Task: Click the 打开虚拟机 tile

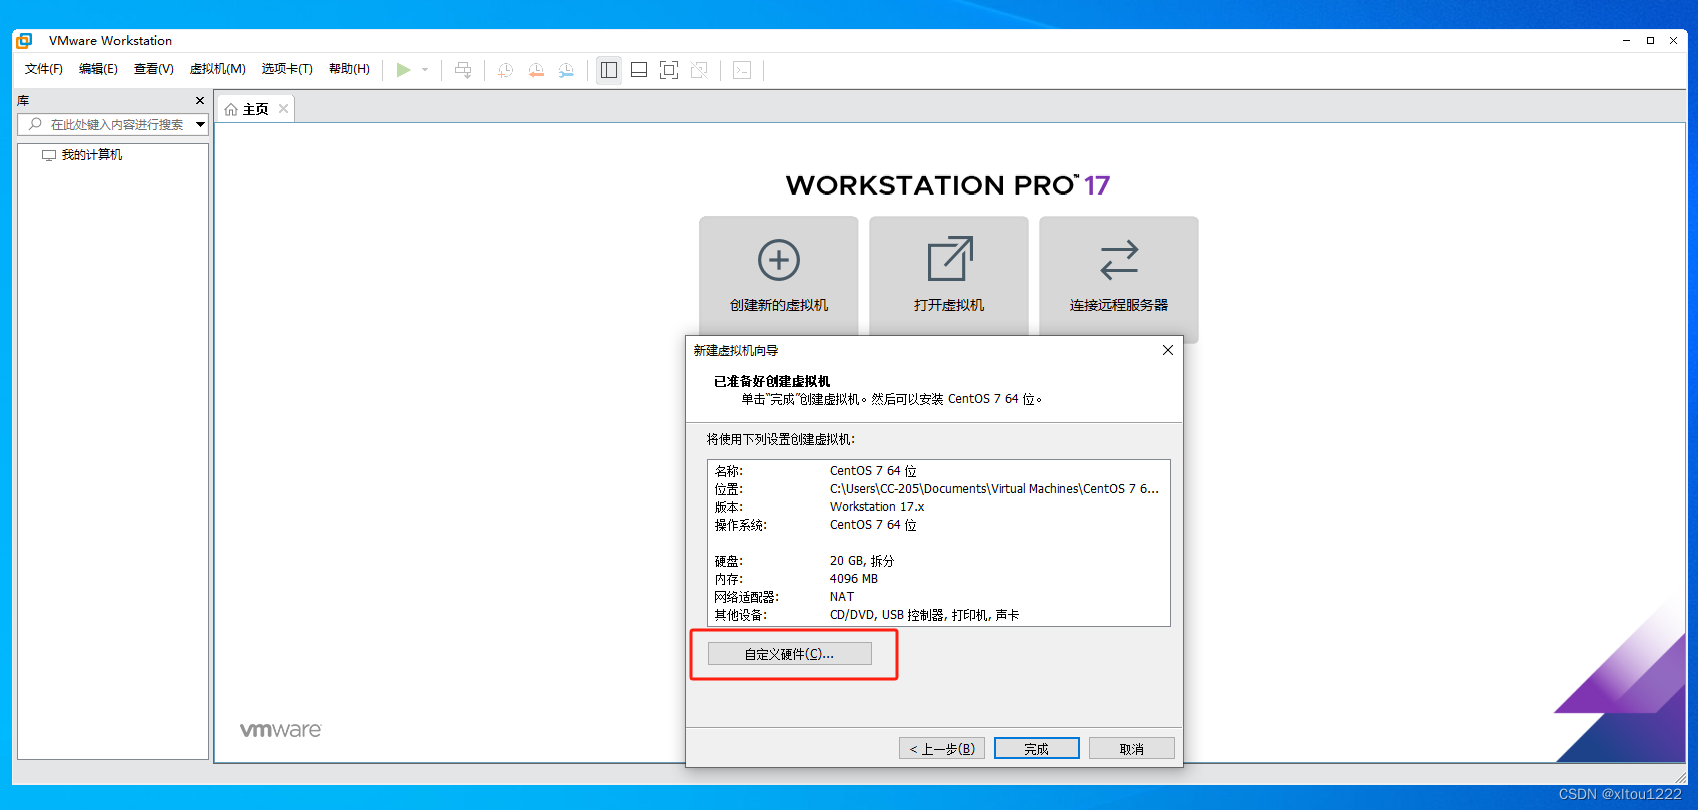Action: (x=949, y=276)
